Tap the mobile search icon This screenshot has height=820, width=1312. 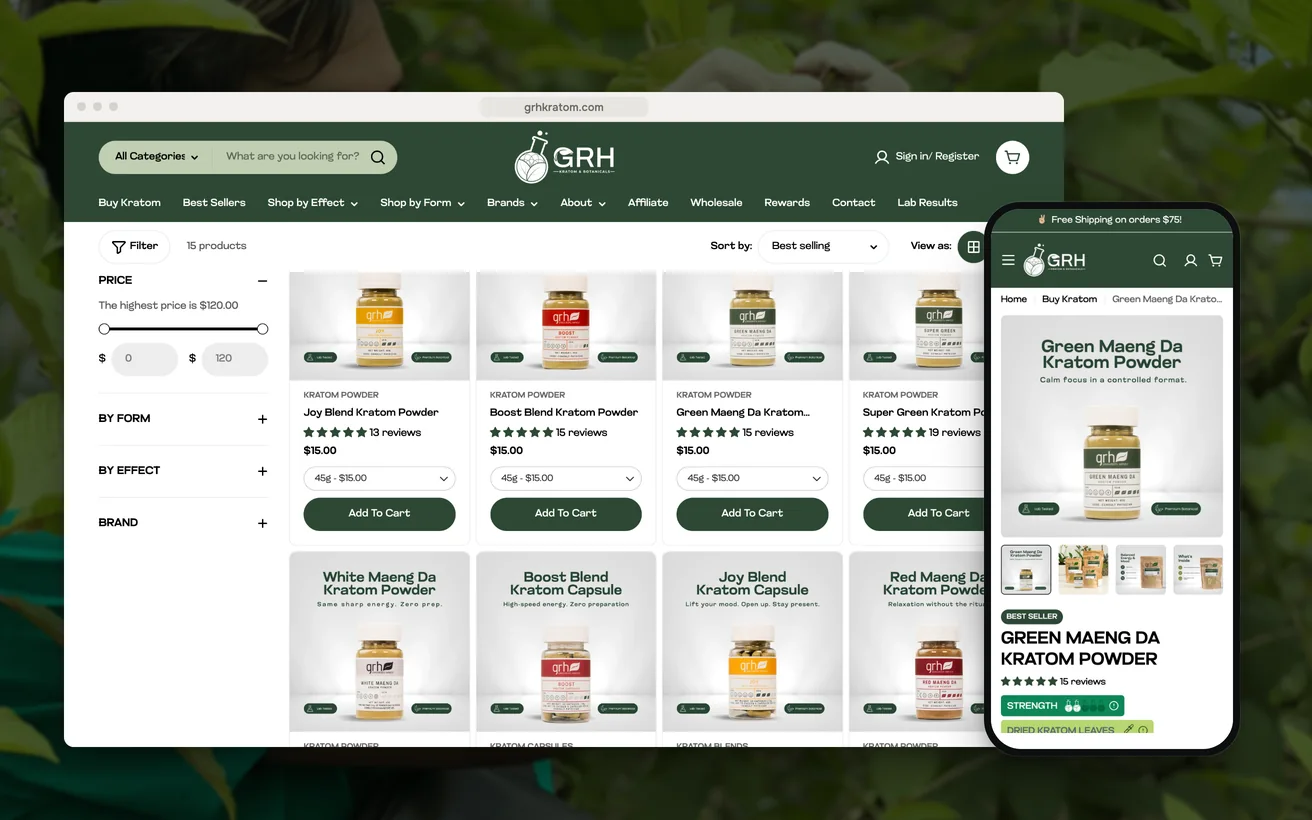pyautogui.click(x=1160, y=260)
